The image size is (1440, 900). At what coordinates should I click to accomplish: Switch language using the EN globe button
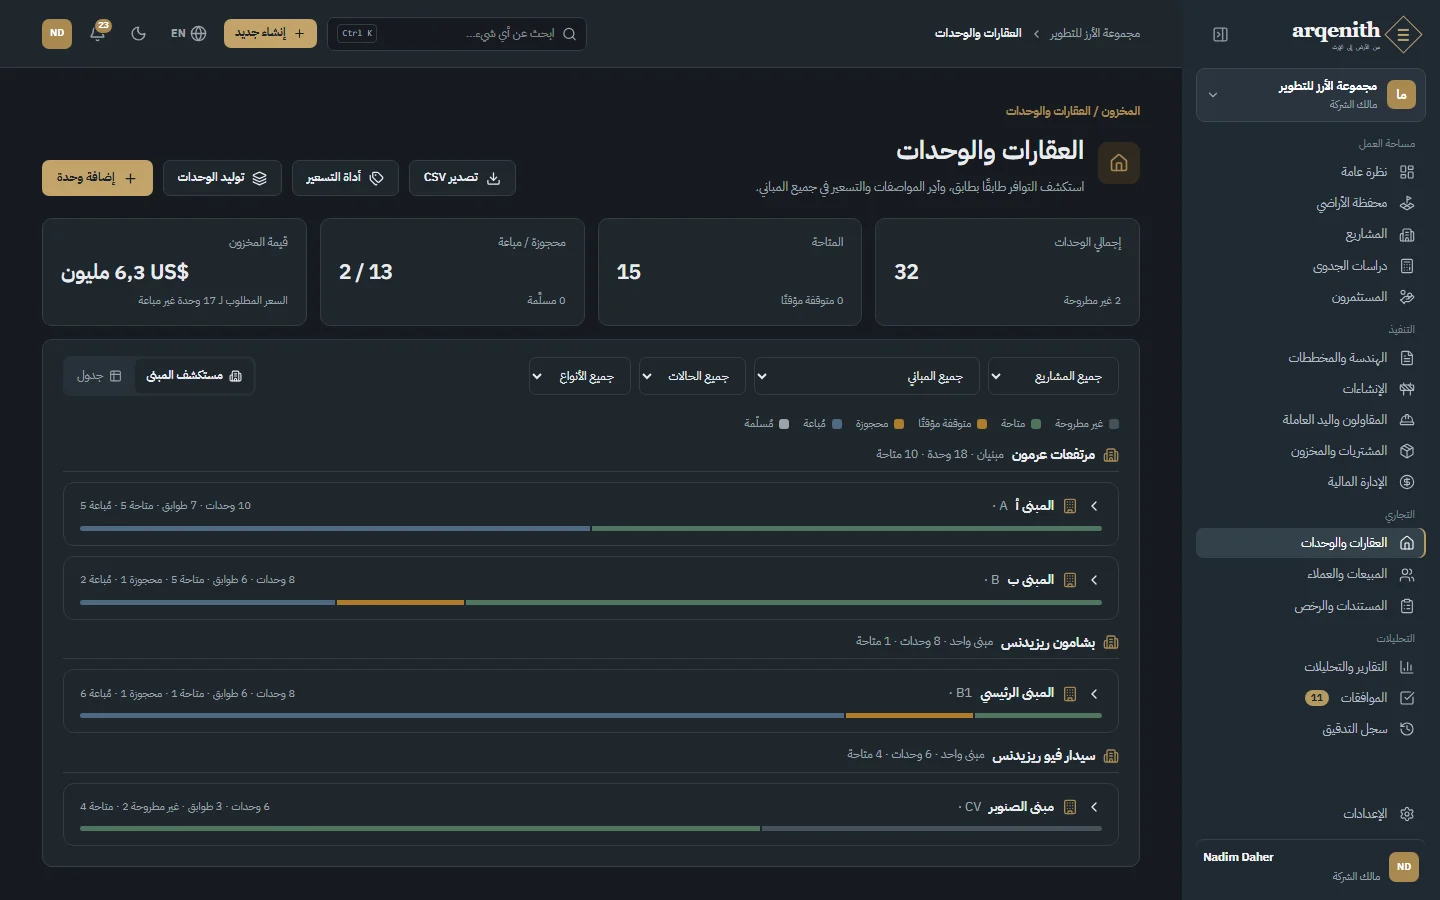pos(188,33)
